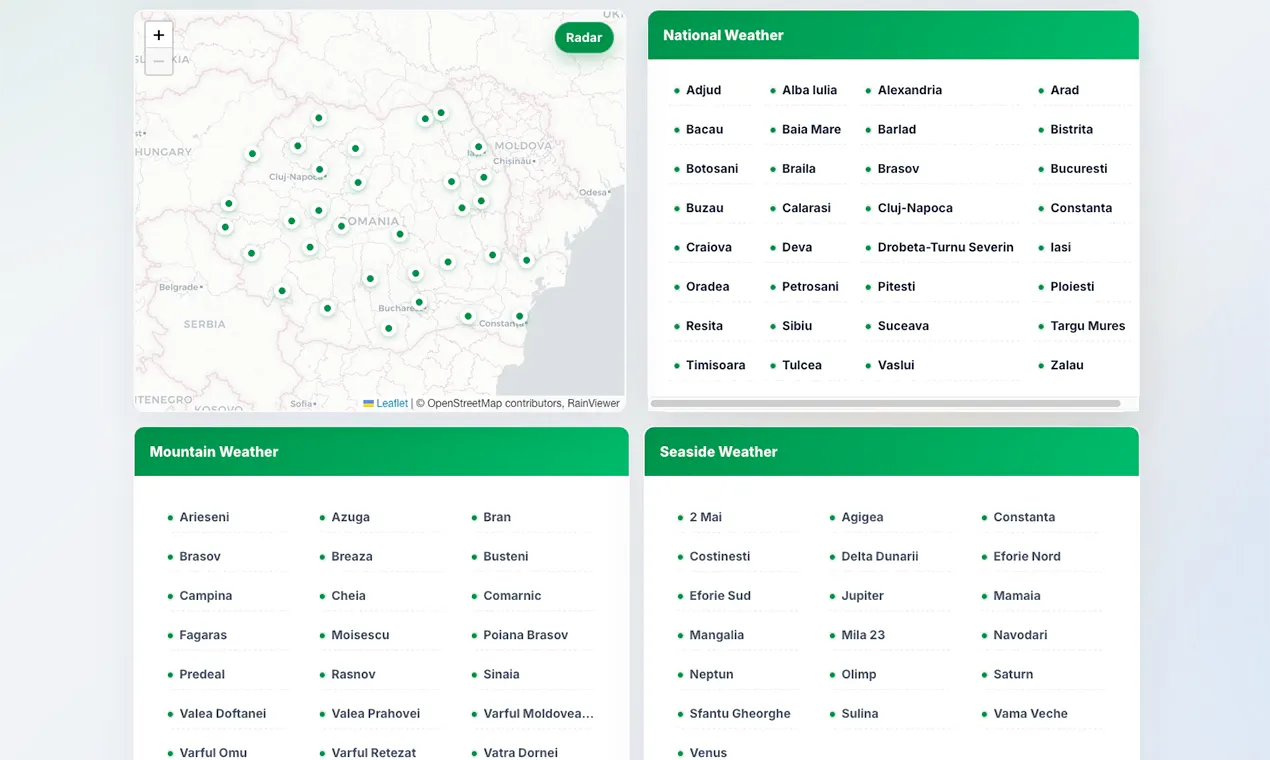
Task: Open weather for Buzau
Action: (705, 208)
